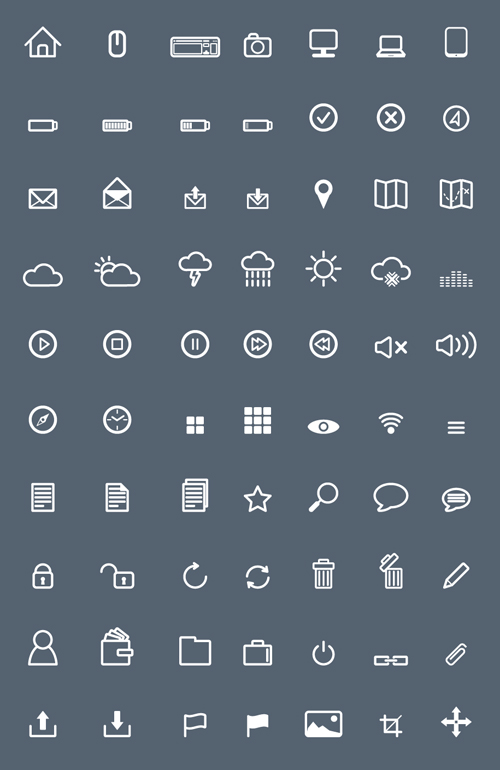Click the open envelope mail icon
Viewport: 500px width, 770px height.
tap(117, 193)
